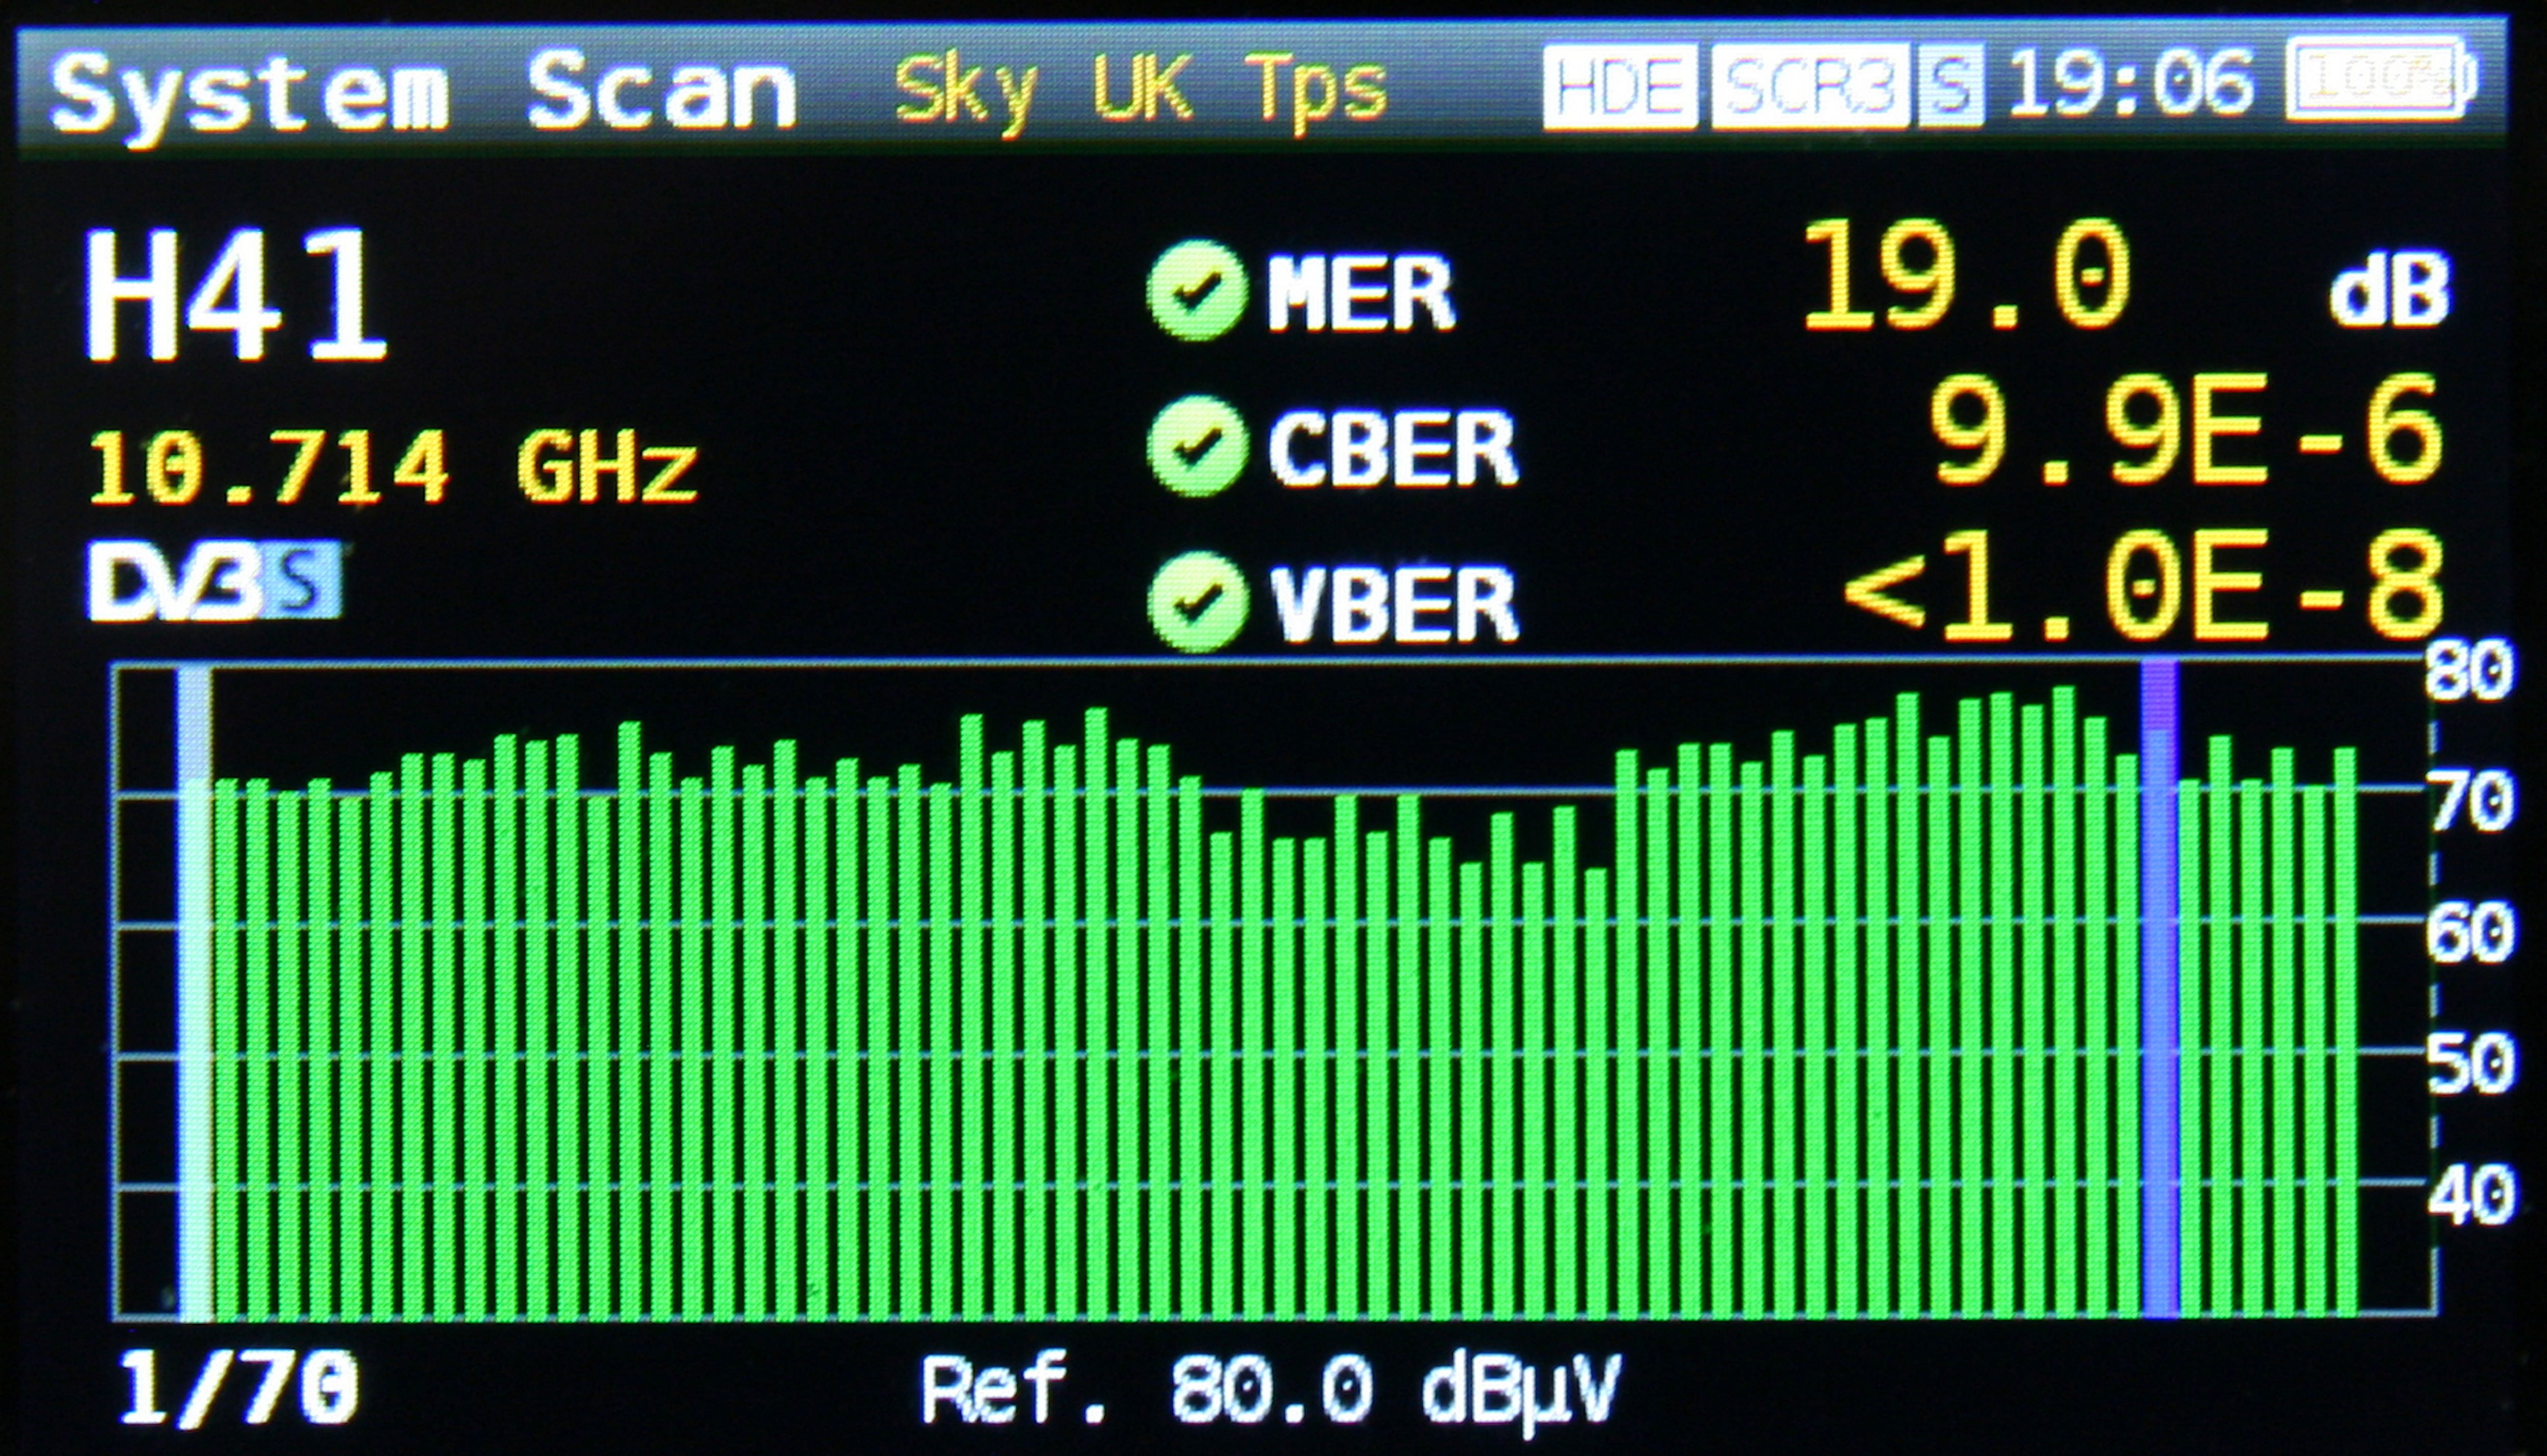Click the small S badge beside SCR3
The width and height of the screenshot is (2547, 1456).
coord(1950,87)
